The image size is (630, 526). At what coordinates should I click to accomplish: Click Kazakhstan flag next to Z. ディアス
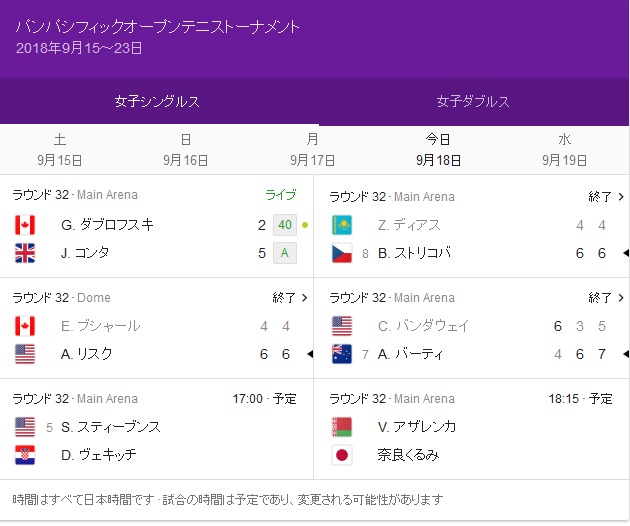[x=341, y=225]
